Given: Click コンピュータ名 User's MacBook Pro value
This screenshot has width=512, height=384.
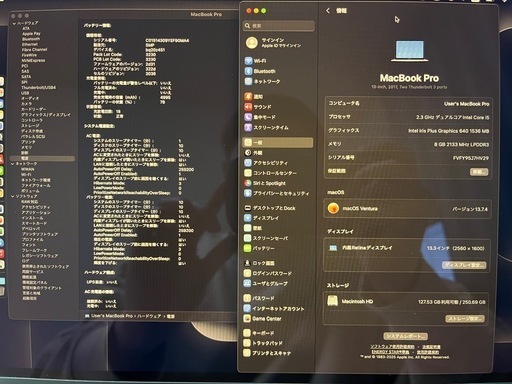Looking at the screenshot, I should 467,104.
